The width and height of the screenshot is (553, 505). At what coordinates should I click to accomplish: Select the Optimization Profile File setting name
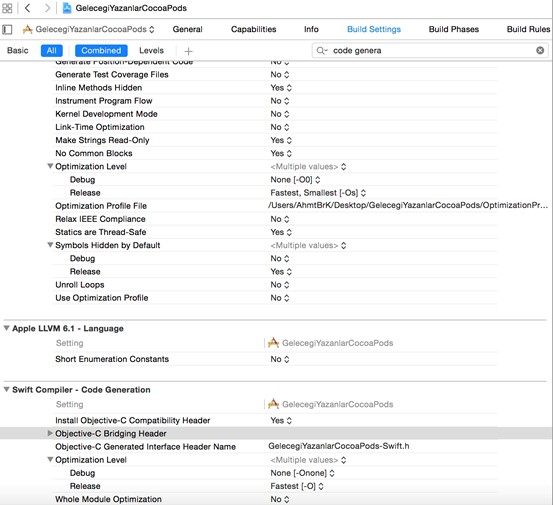pyautogui.click(x=101, y=206)
